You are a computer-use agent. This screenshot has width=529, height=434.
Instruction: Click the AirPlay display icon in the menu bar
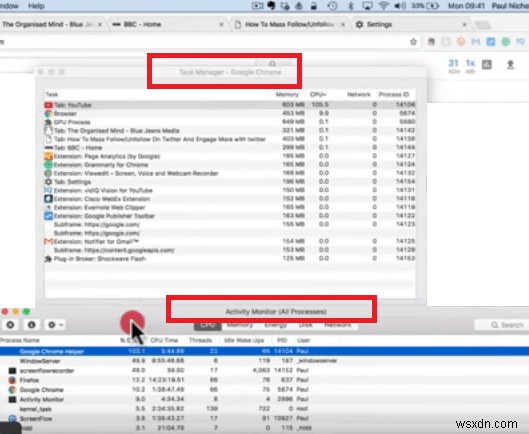click(367, 6)
